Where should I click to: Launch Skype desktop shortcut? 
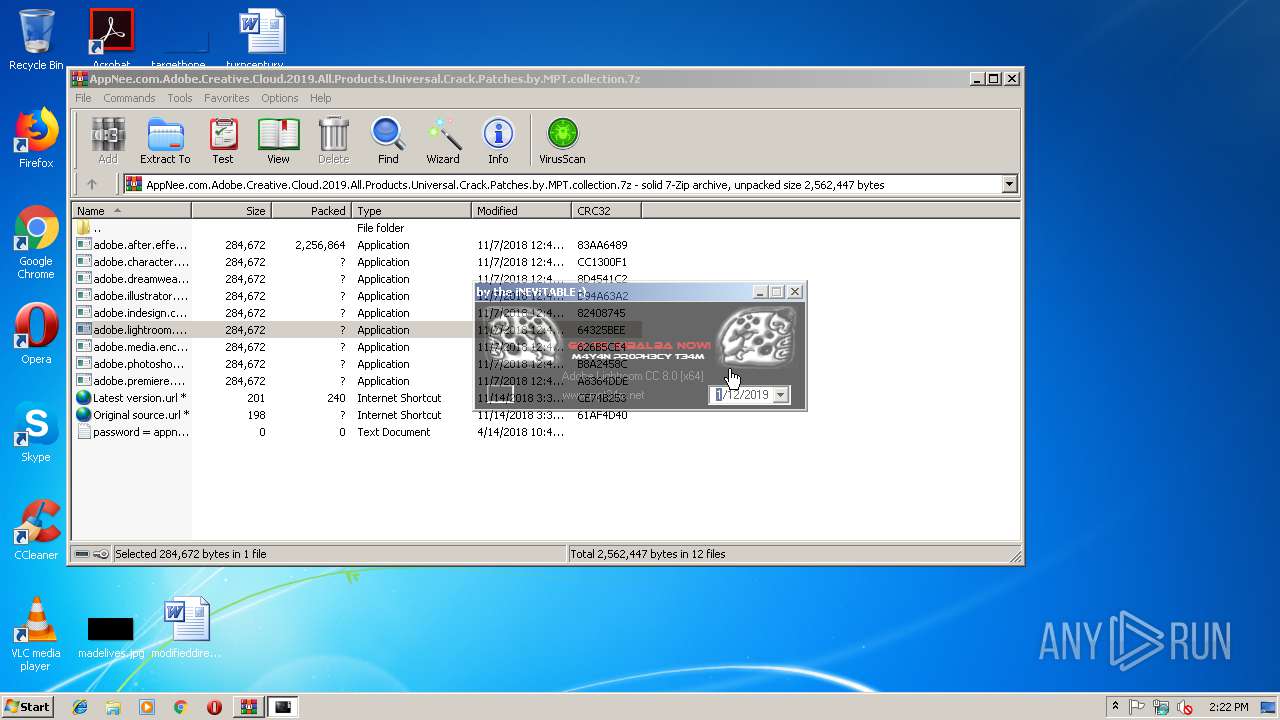pyautogui.click(x=36, y=432)
